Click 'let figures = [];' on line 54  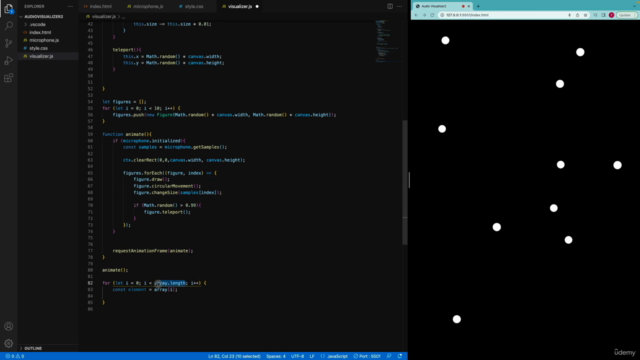pos(124,102)
